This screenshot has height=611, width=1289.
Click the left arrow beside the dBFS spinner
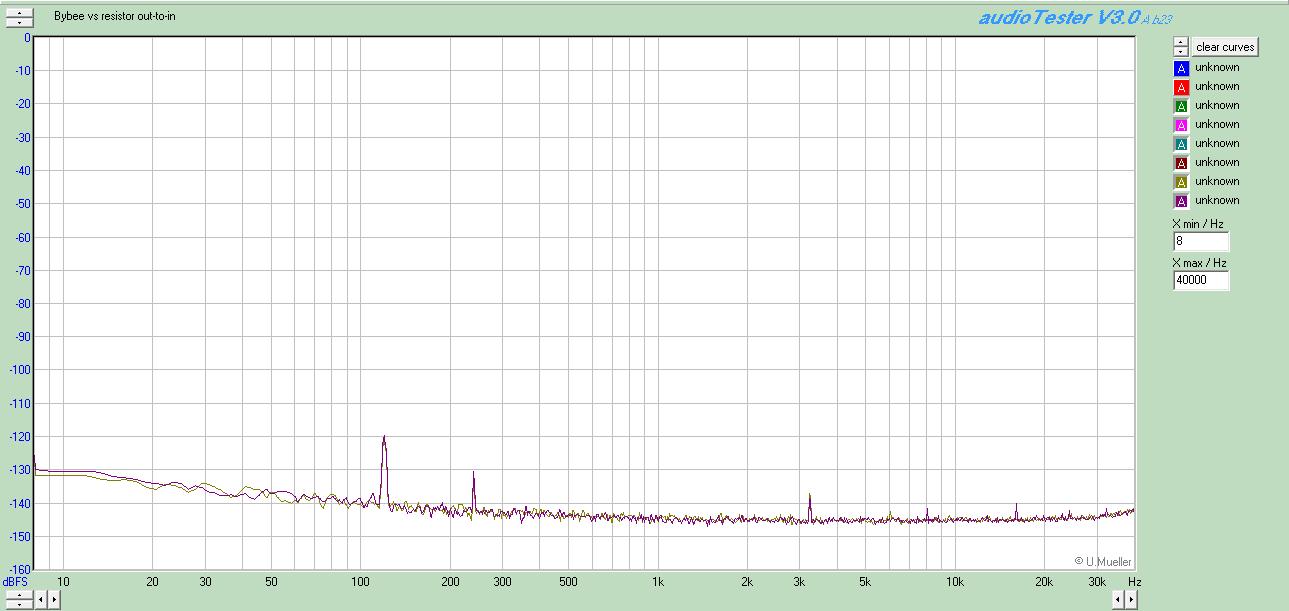pos(41,599)
